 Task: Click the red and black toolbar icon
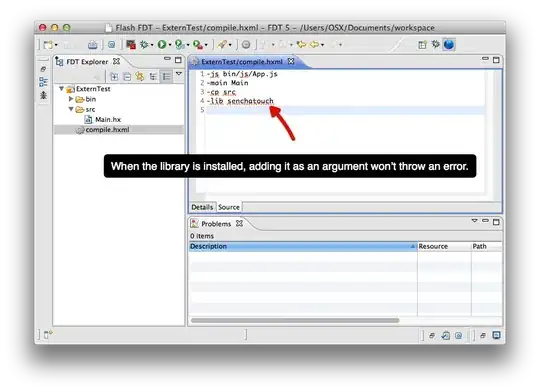(131, 44)
